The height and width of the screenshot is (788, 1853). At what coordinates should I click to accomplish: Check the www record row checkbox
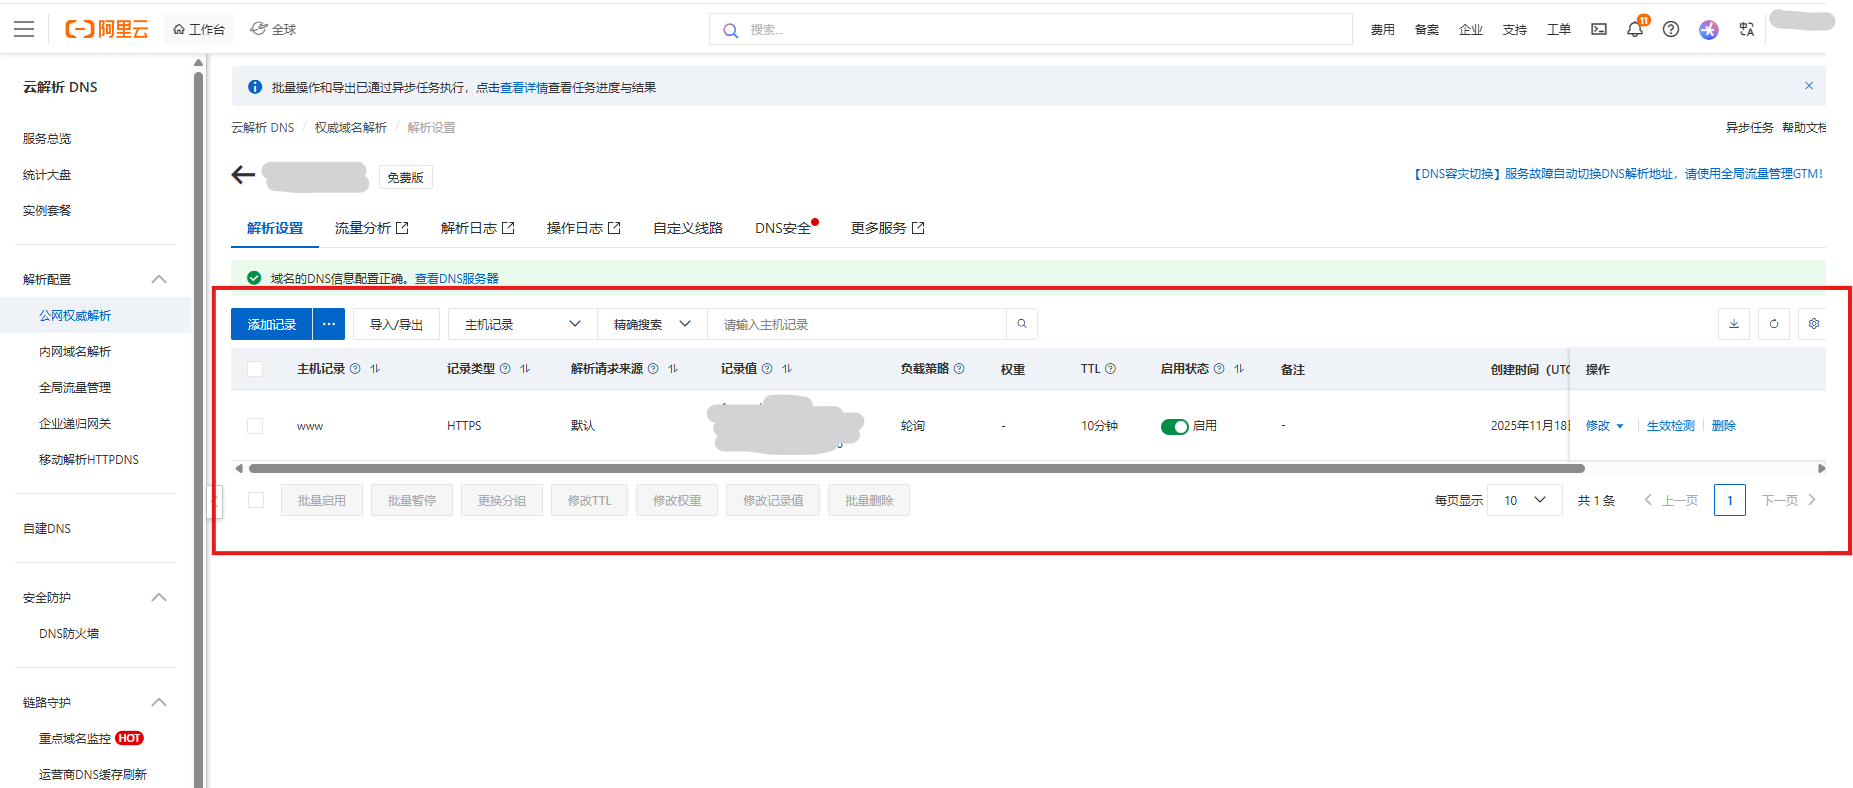255,426
